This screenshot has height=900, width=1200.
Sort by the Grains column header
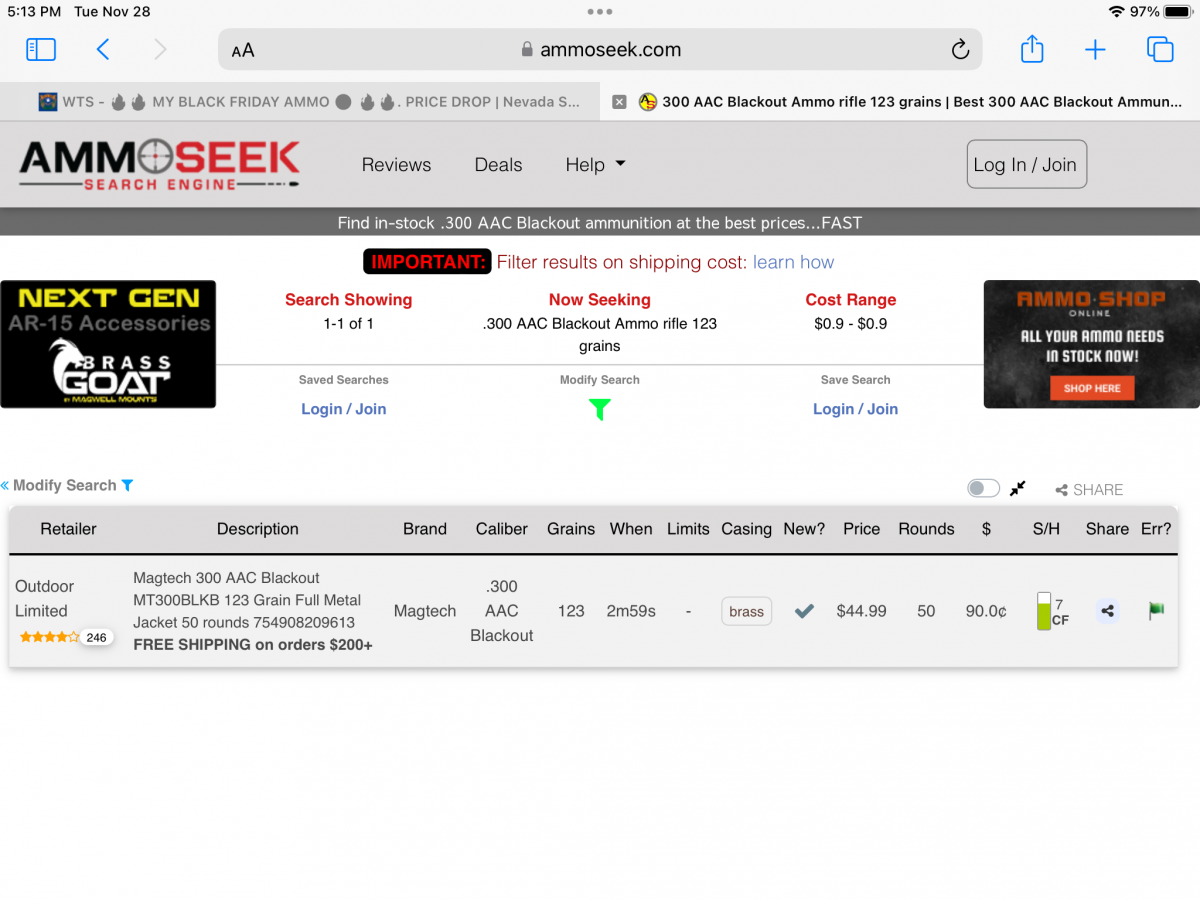[x=571, y=529]
